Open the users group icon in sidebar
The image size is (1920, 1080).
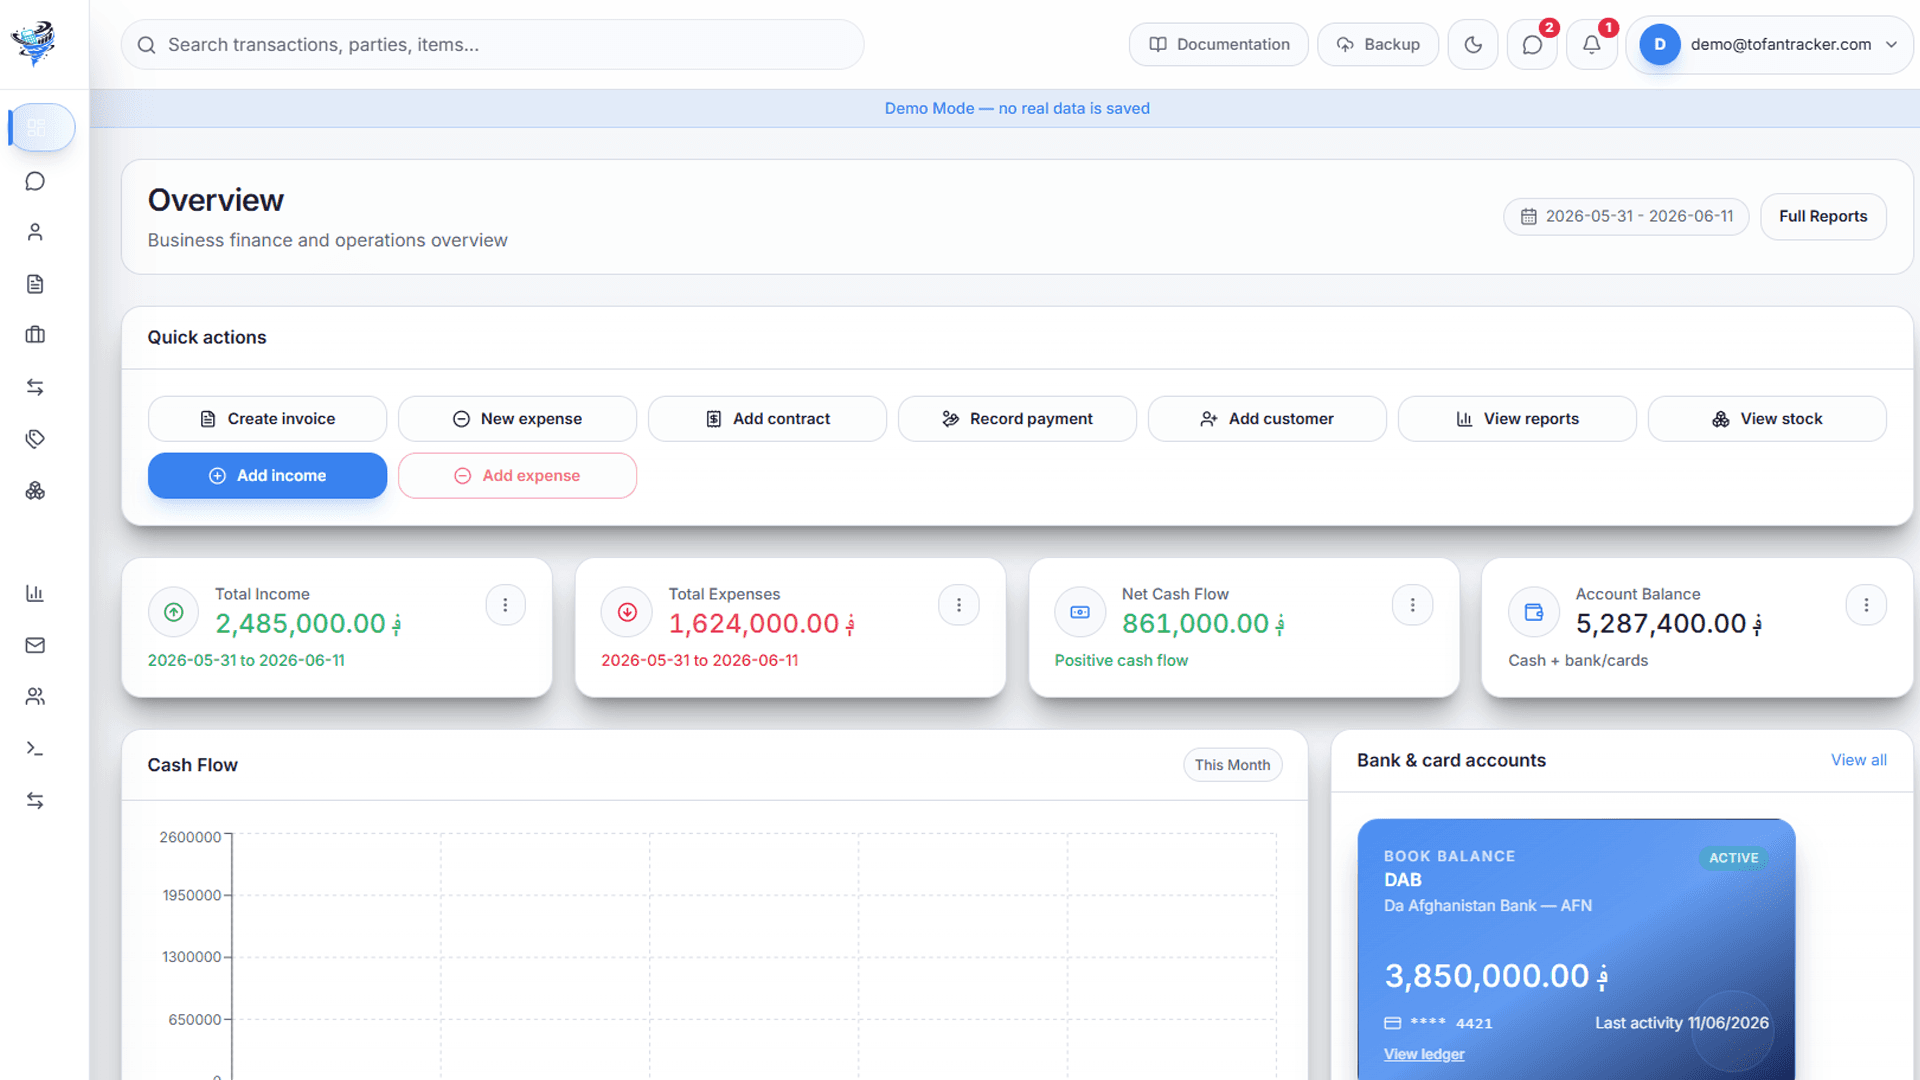[35, 696]
